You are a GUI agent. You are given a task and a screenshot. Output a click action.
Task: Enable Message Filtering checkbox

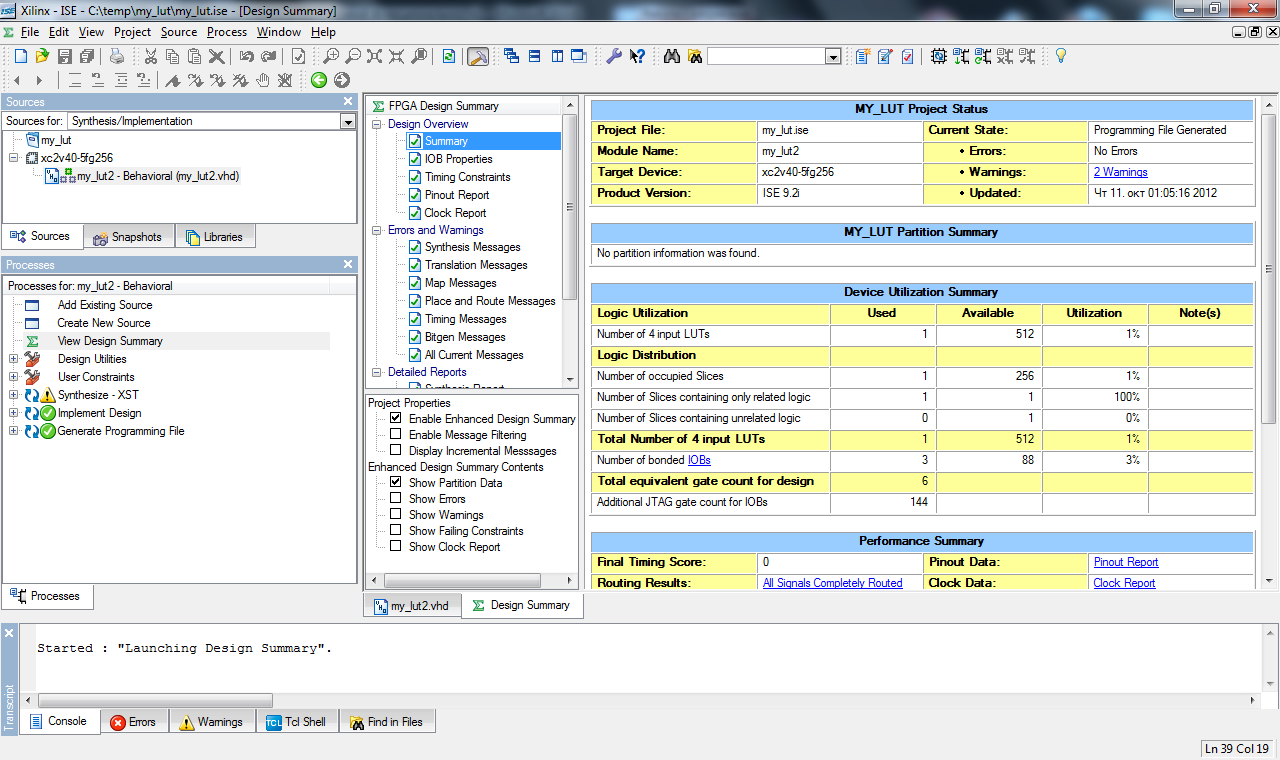tap(396, 435)
